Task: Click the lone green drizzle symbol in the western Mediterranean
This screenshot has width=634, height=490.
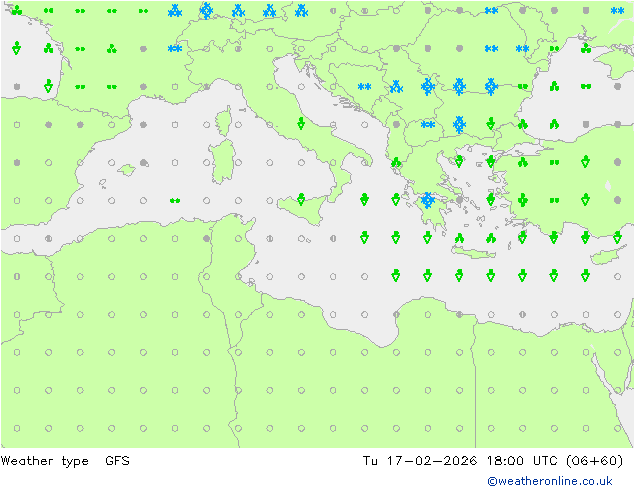Action: [x=175, y=201]
